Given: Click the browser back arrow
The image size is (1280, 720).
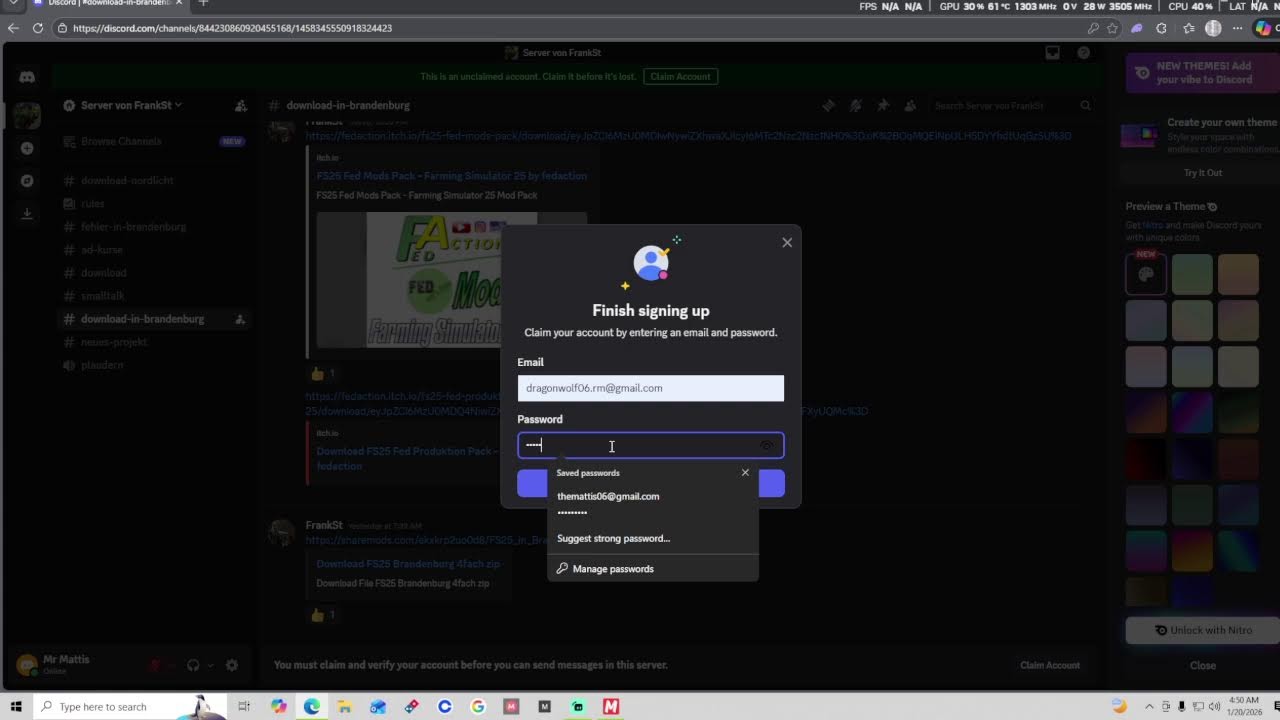Looking at the screenshot, I should pyautogui.click(x=13, y=28).
